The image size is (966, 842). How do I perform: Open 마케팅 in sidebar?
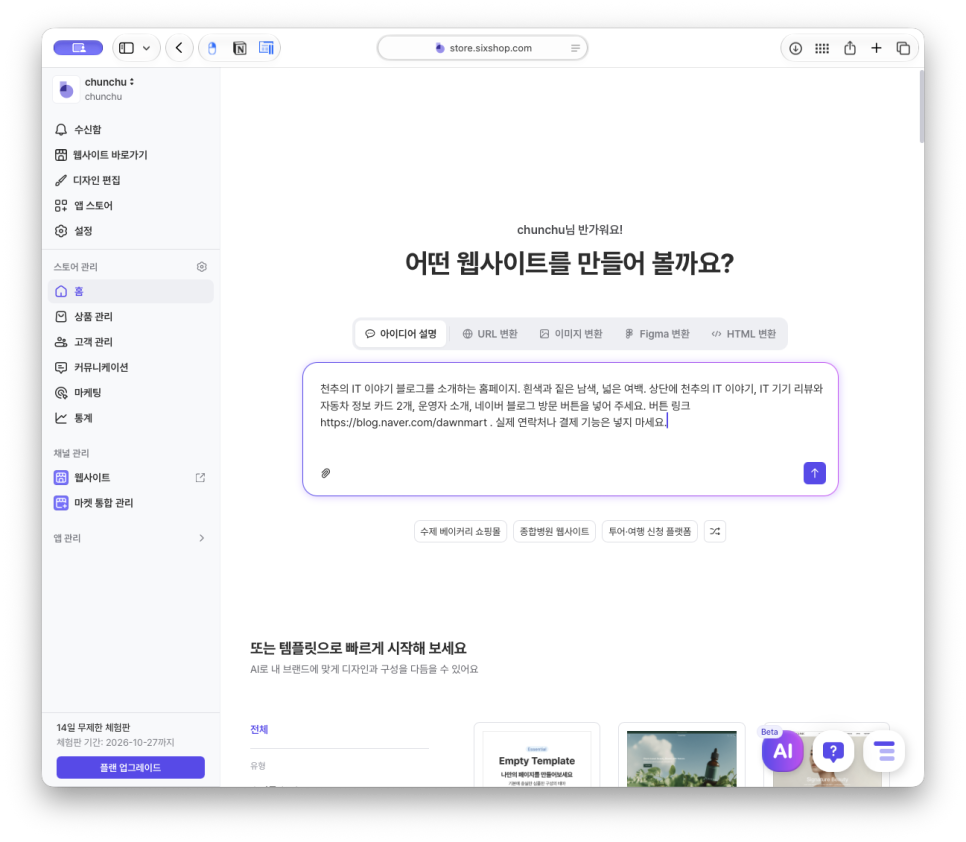pyautogui.click(x=131, y=392)
